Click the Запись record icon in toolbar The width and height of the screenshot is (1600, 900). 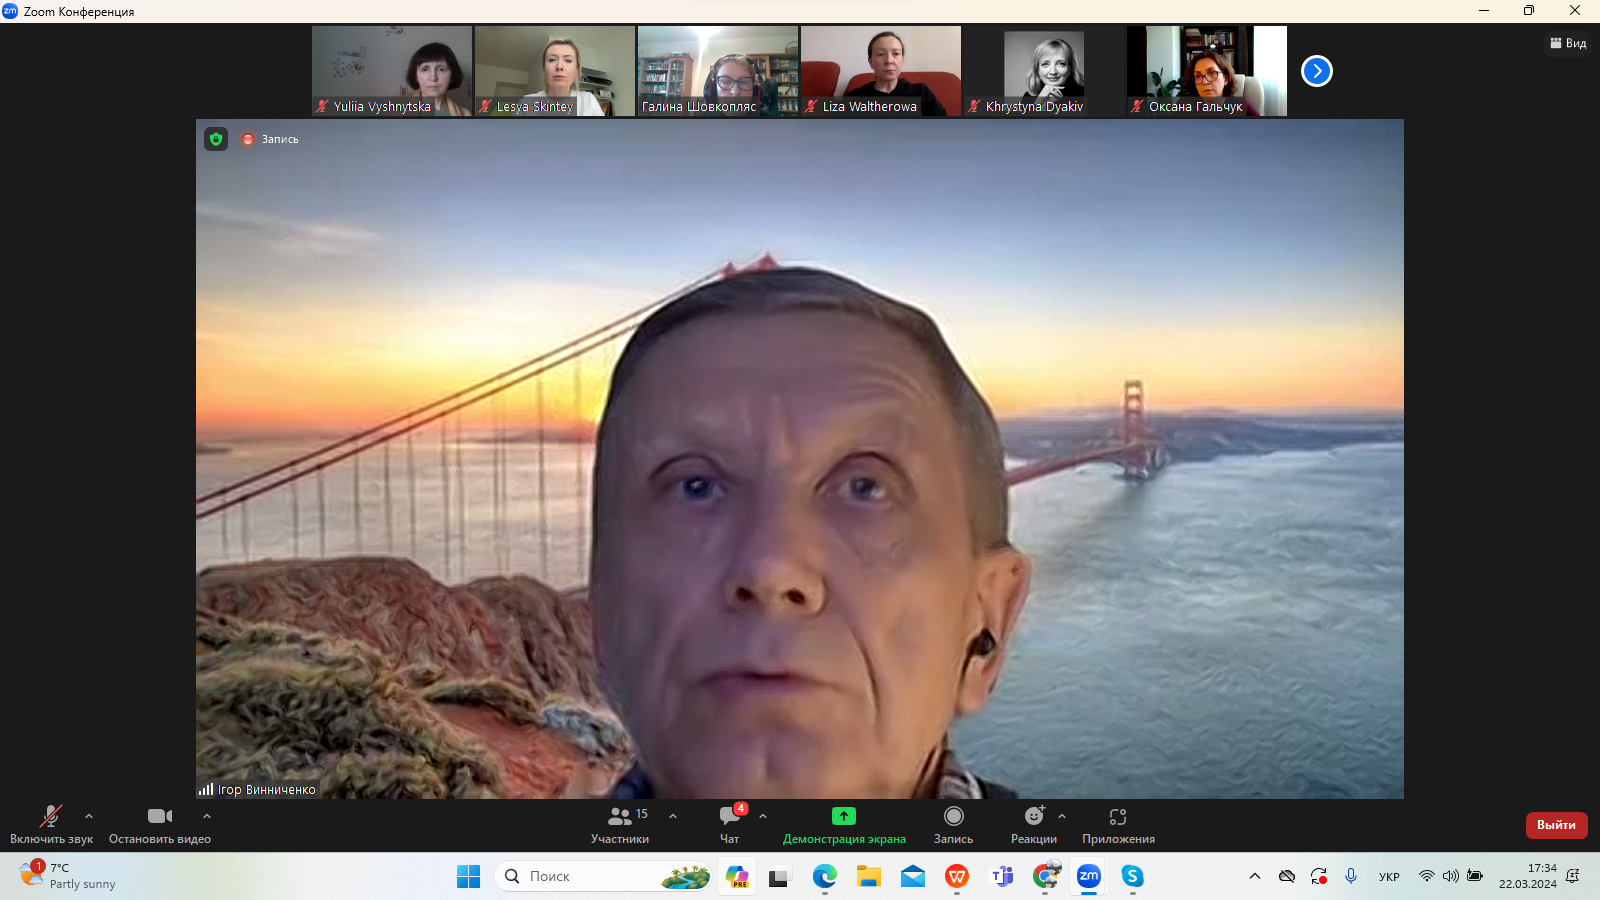coord(953,825)
